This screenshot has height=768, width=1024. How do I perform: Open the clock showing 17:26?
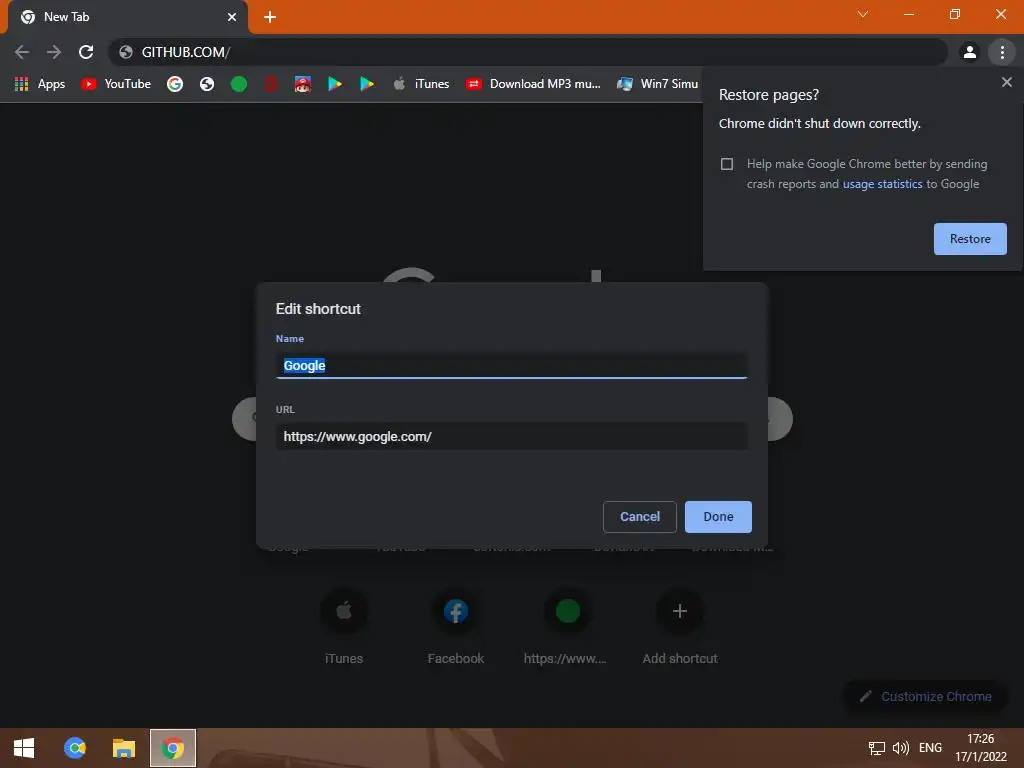pyautogui.click(x=980, y=748)
